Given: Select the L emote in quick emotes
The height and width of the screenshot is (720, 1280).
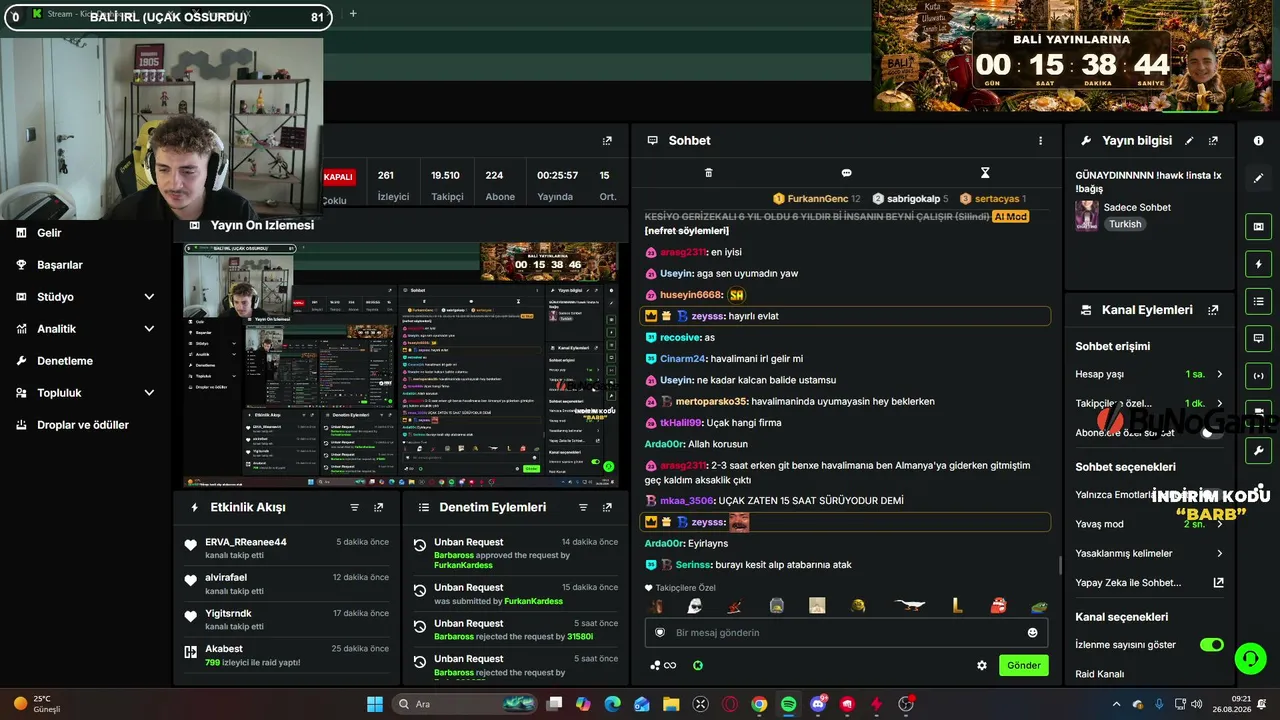Looking at the screenshot, I should pyautogui.click(x=957, y=605).
